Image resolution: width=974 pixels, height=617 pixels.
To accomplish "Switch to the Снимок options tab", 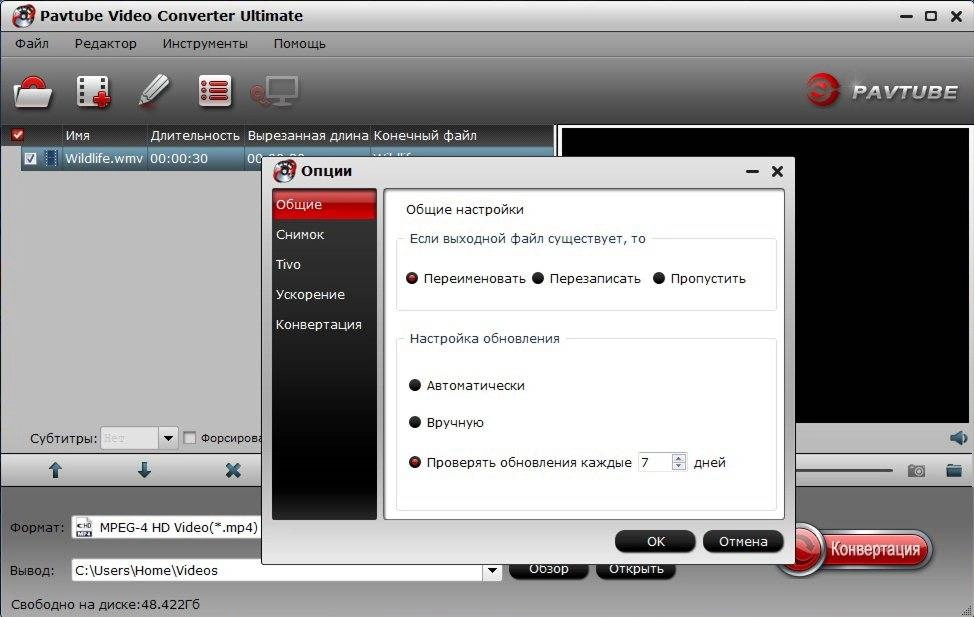I will tap(324, 234).
